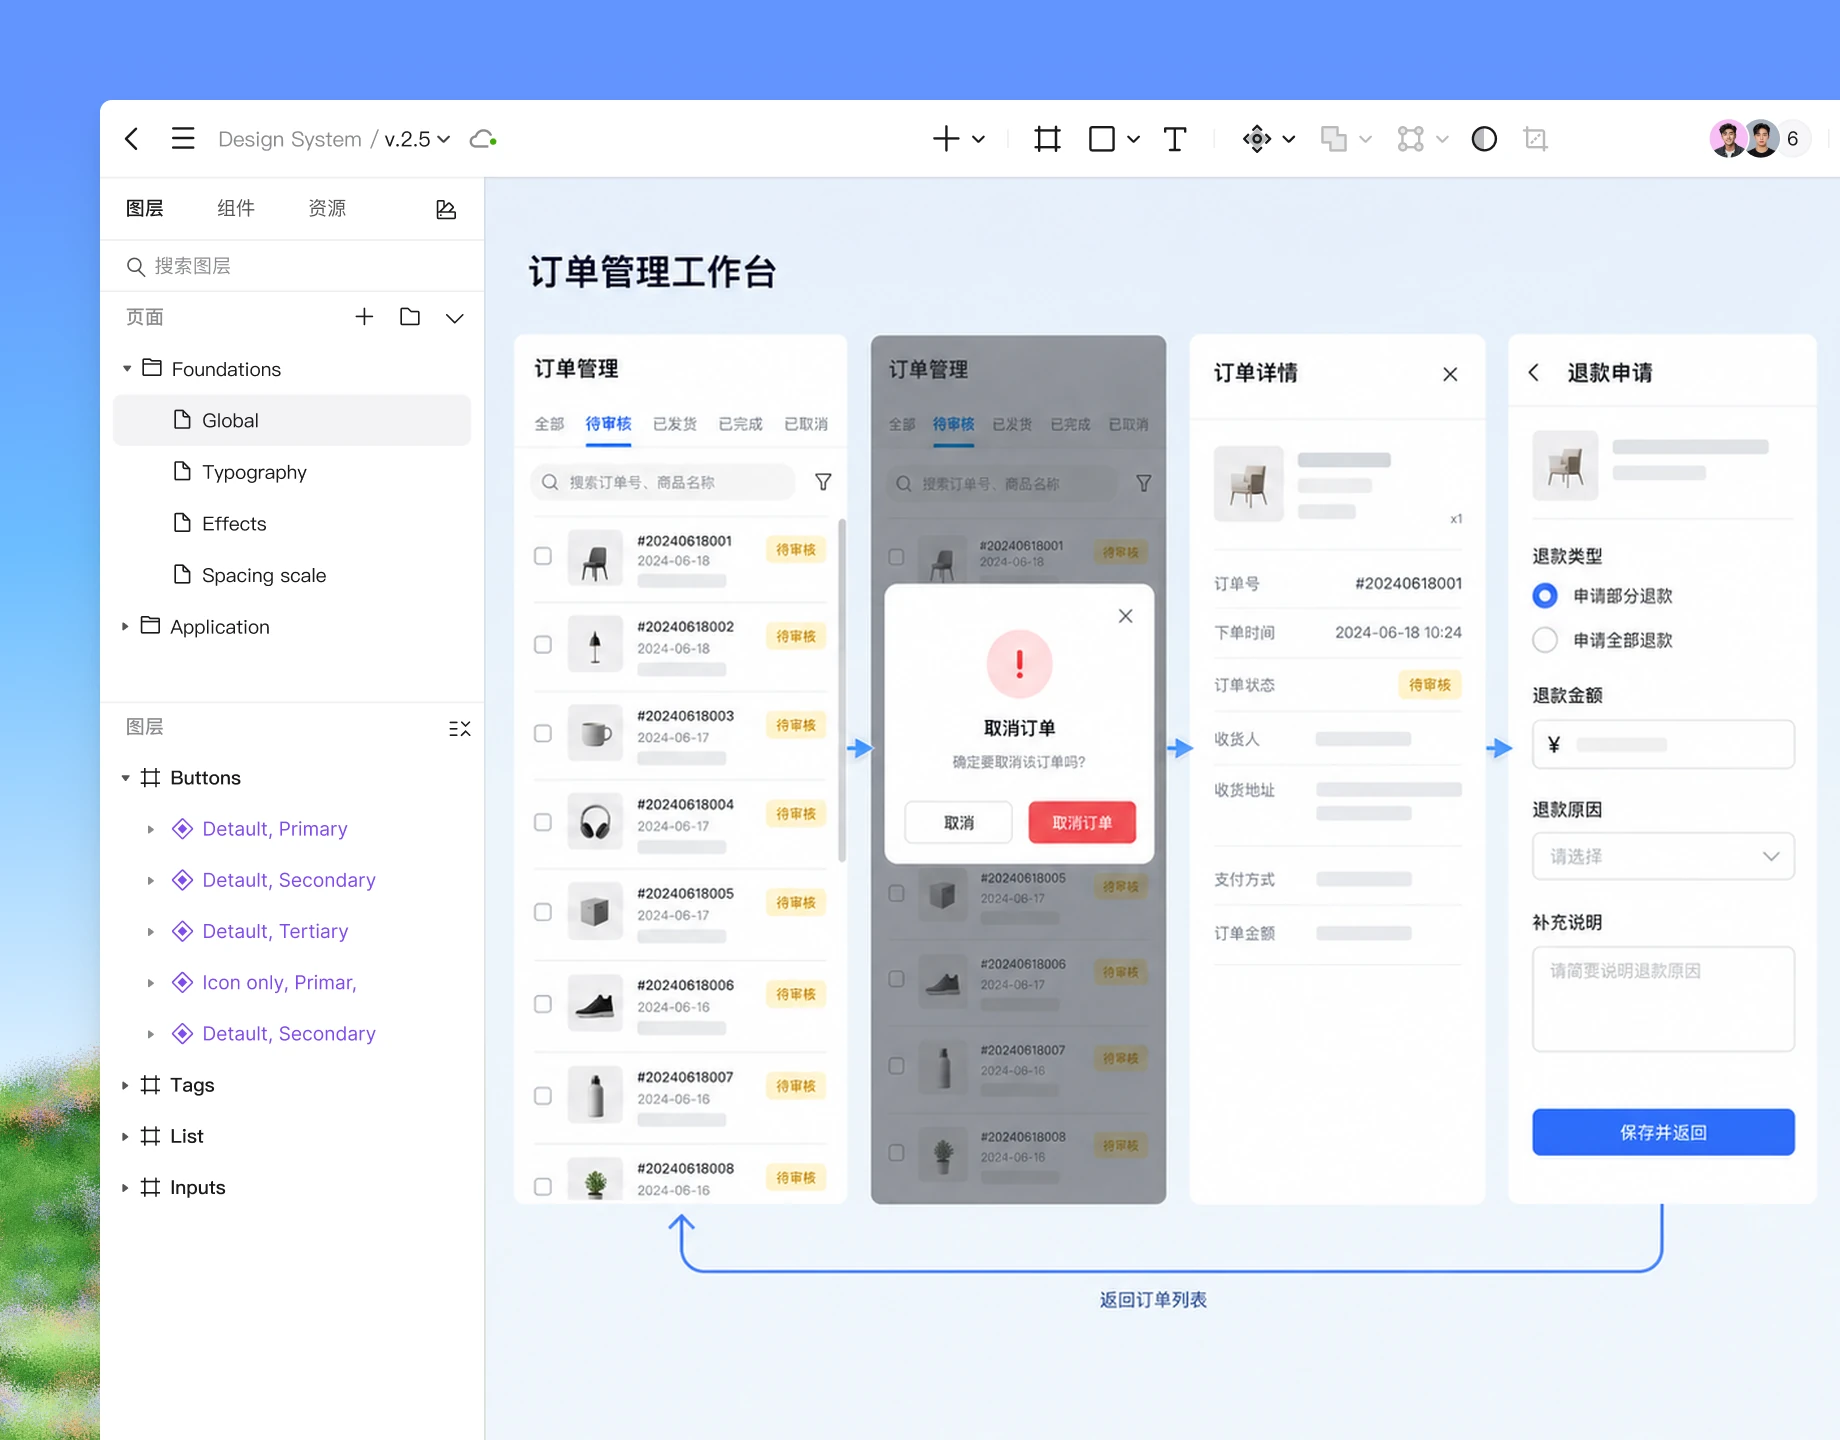The width and height of the screenshot is (1840, 1440).
Task: Click the blue 保存并返回 button
Action: coord(1663,1132)
